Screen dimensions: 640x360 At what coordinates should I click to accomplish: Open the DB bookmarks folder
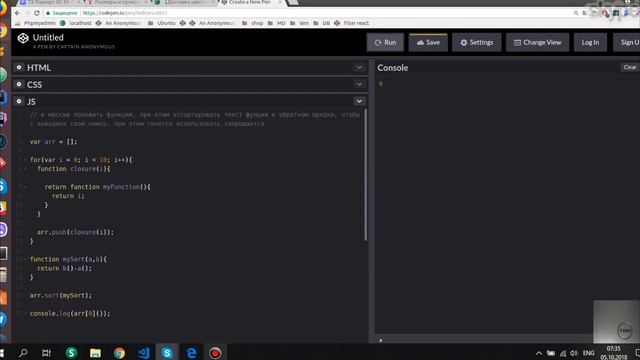tap(322, 23)
